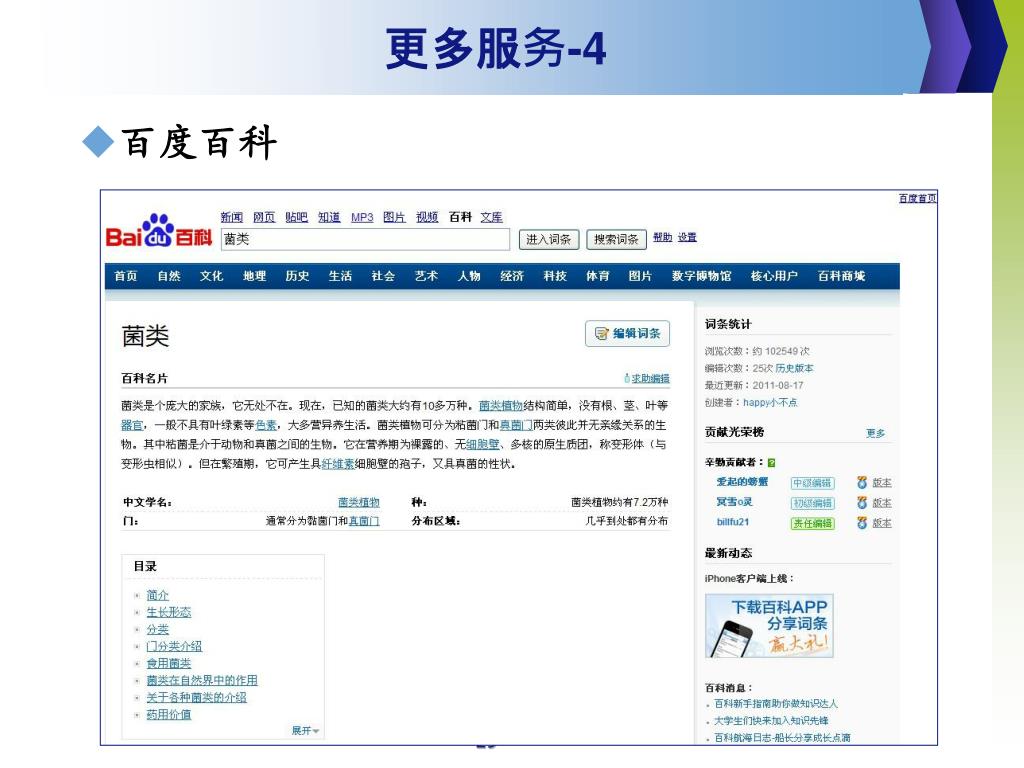Select the 经济 menu item
The image size is (1024, 768).
pyautogui.click(x=512, y=276)
